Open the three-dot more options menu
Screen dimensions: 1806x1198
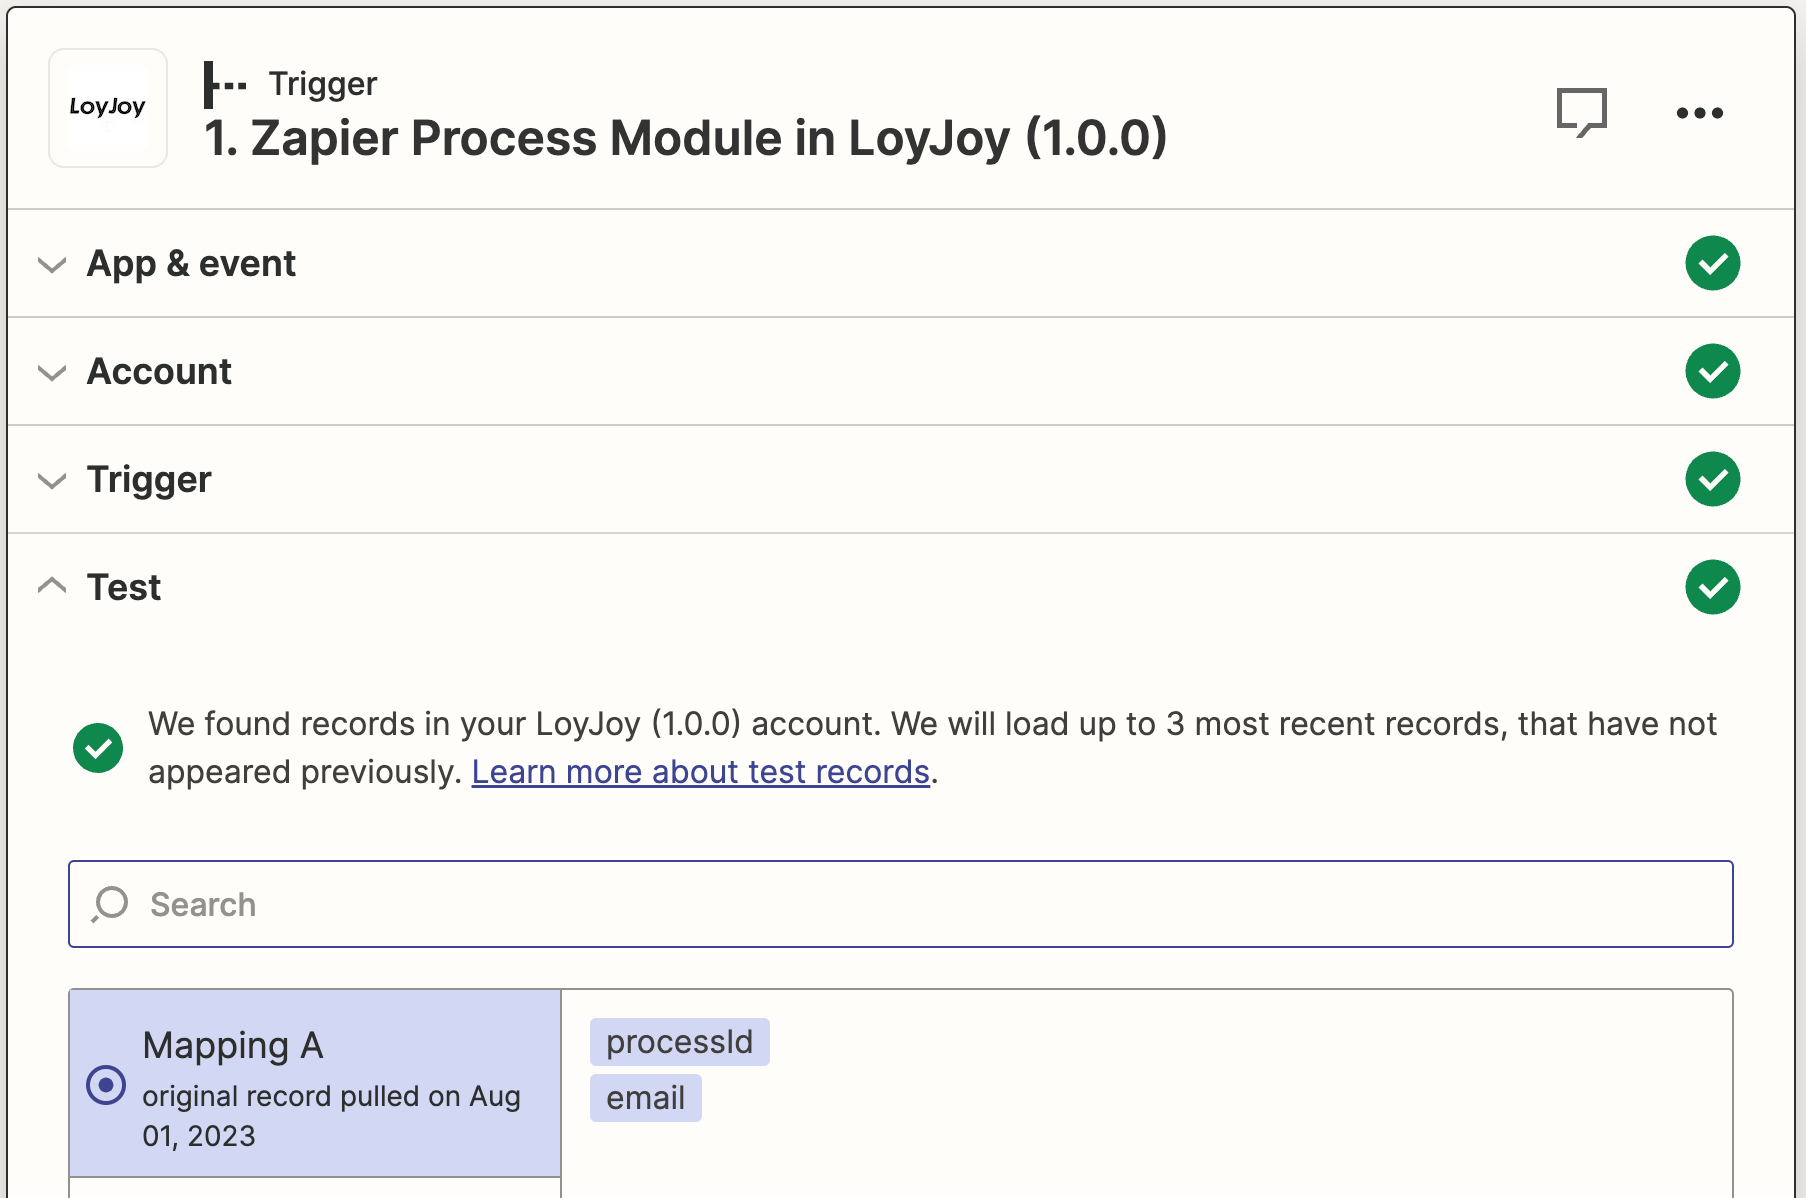coord(1699,113)
